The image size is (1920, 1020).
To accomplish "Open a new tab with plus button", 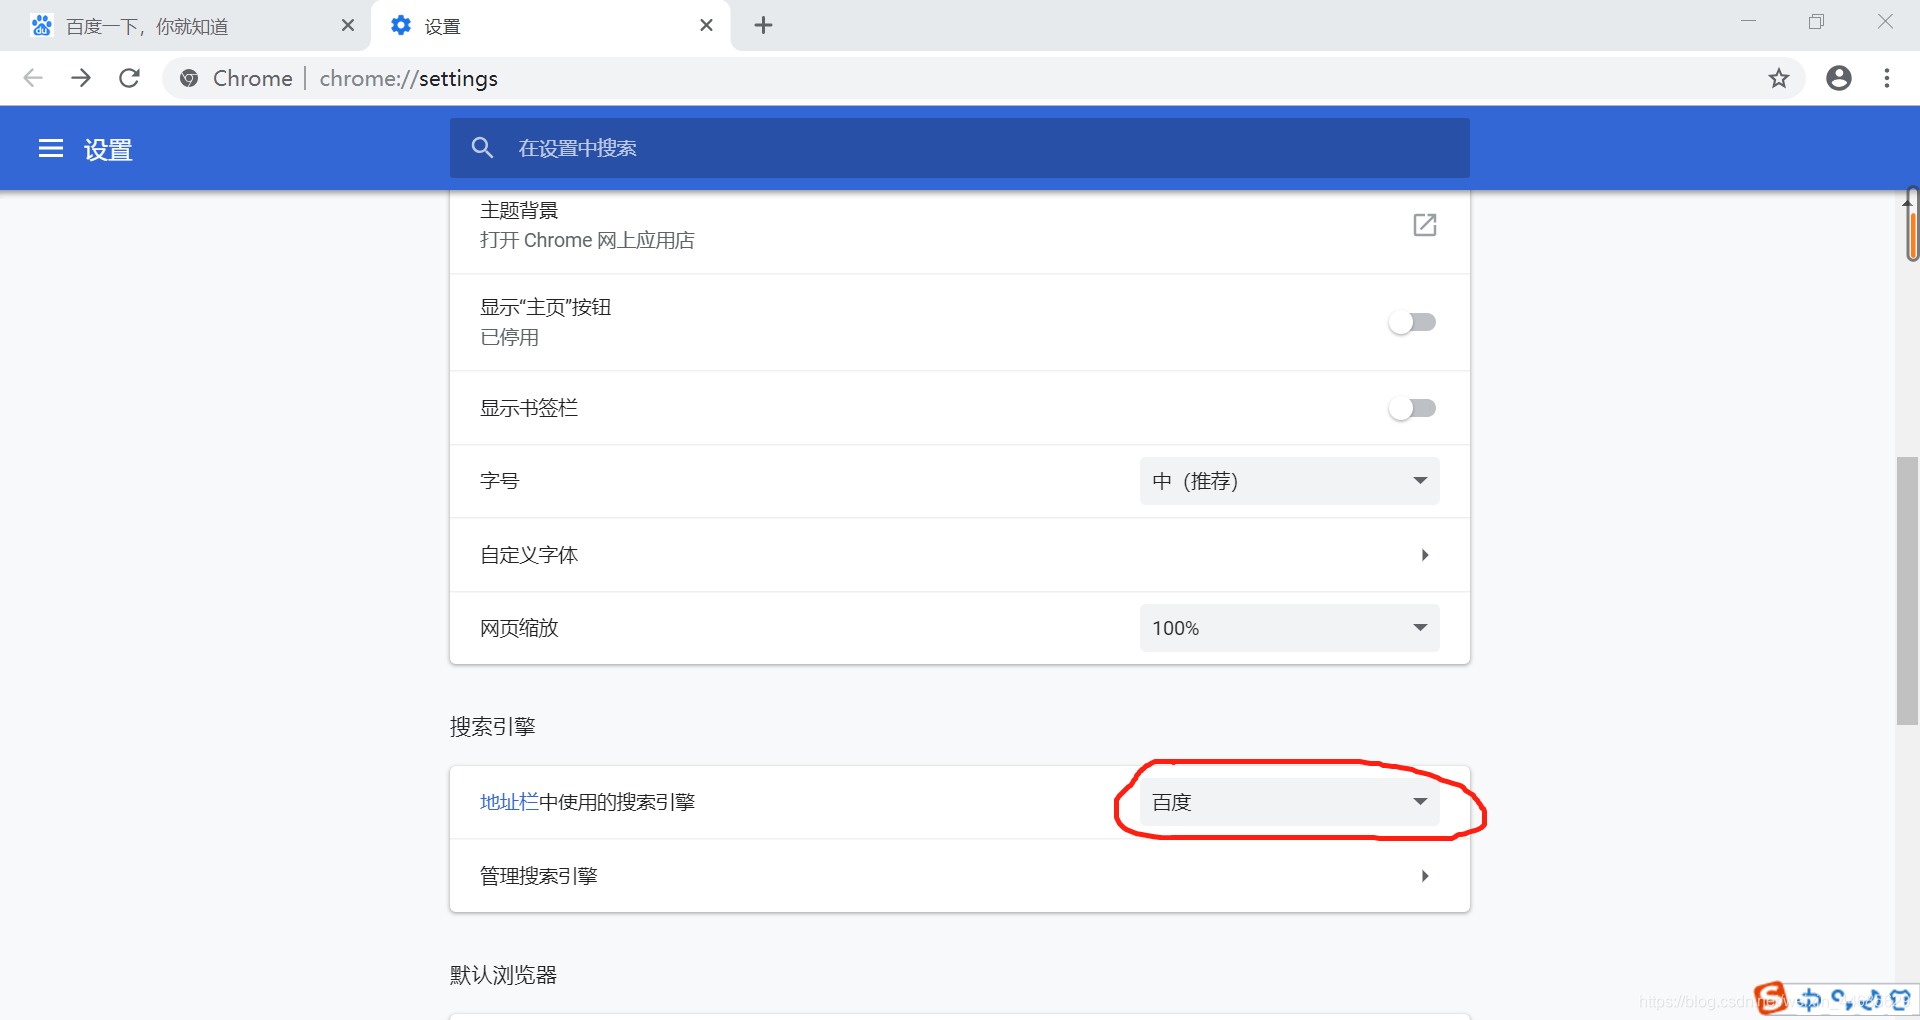I will coord(763,26).
